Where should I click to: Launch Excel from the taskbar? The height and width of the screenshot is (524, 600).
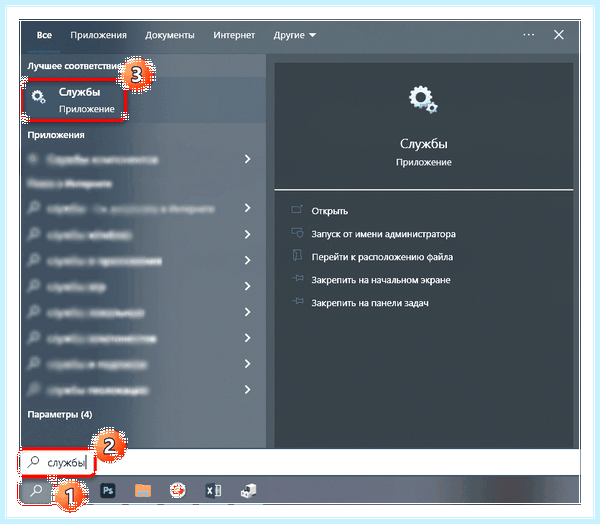(213, 491)
